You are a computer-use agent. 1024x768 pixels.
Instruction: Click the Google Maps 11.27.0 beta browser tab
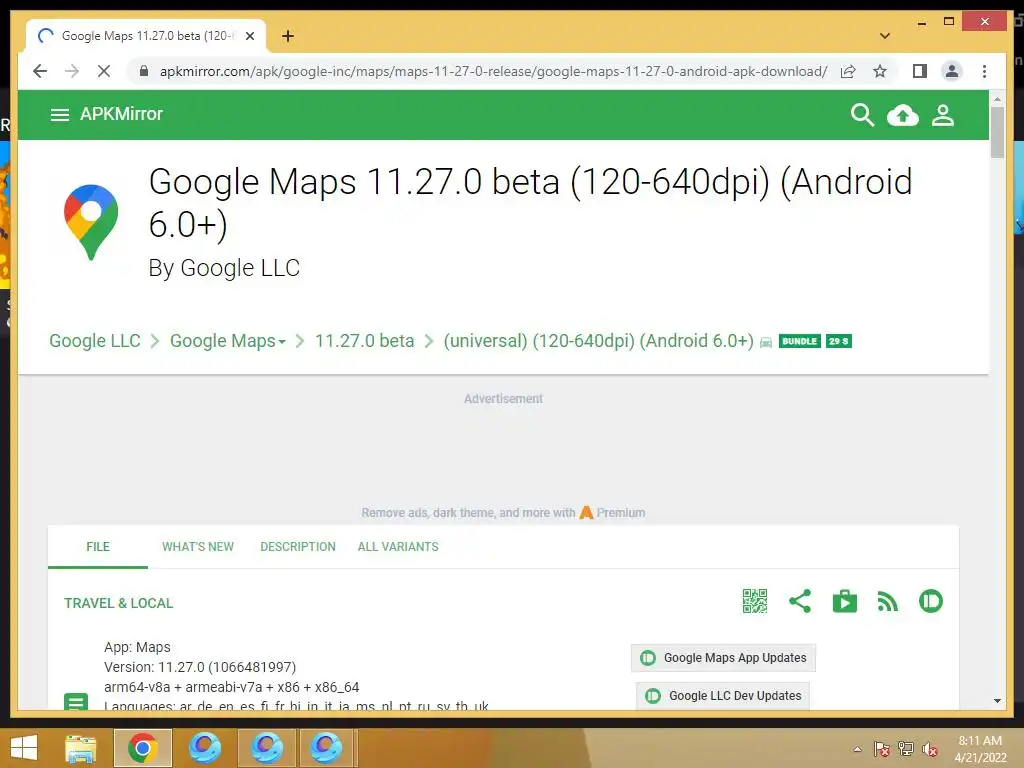point(146,36)
